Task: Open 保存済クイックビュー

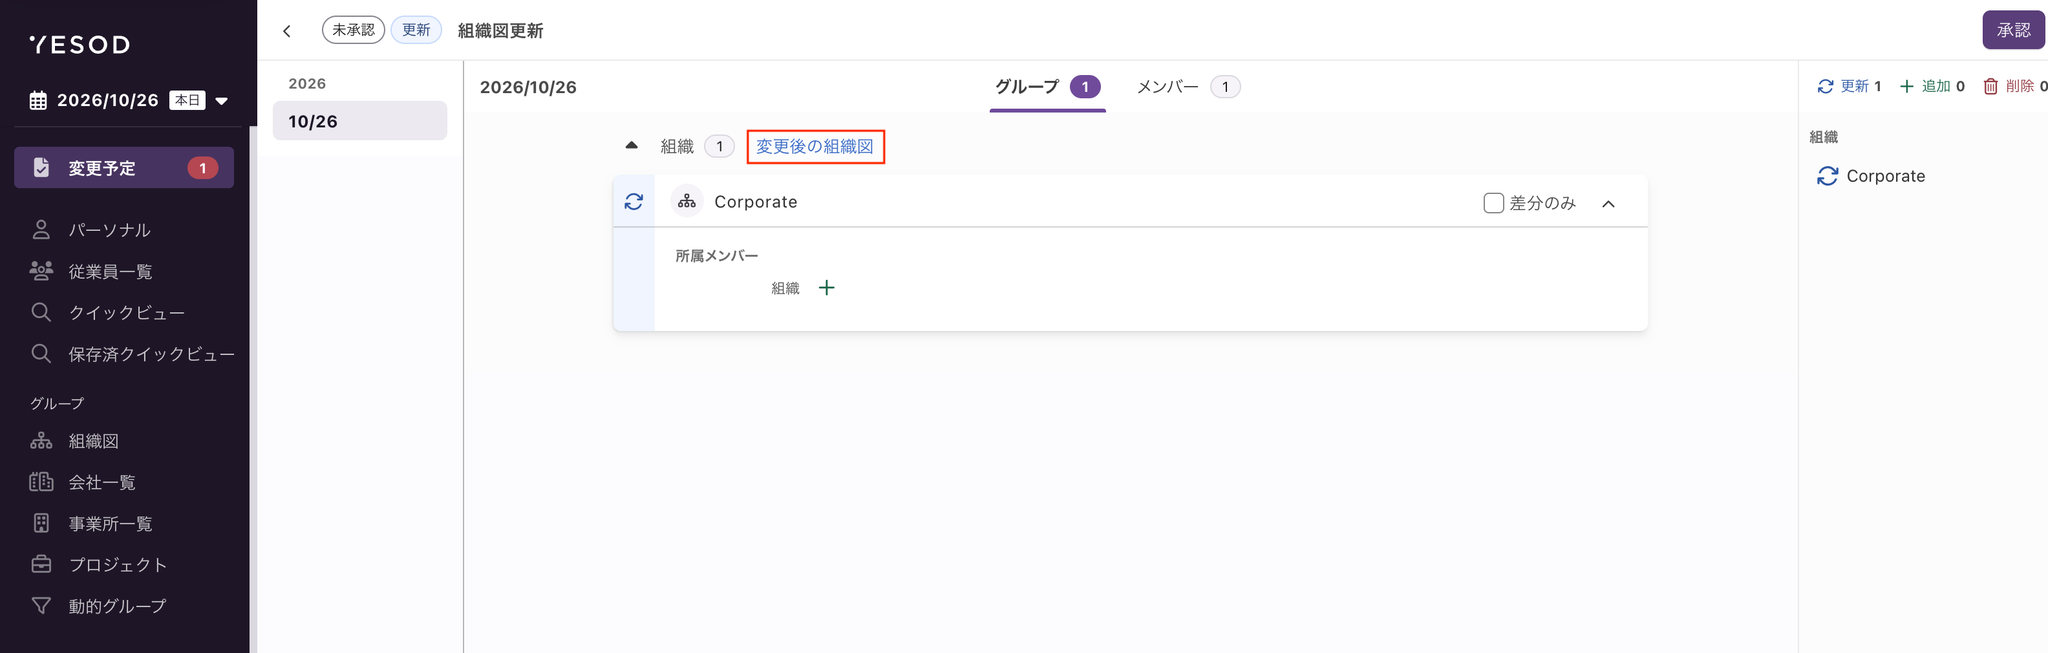Action: (151, 354)
